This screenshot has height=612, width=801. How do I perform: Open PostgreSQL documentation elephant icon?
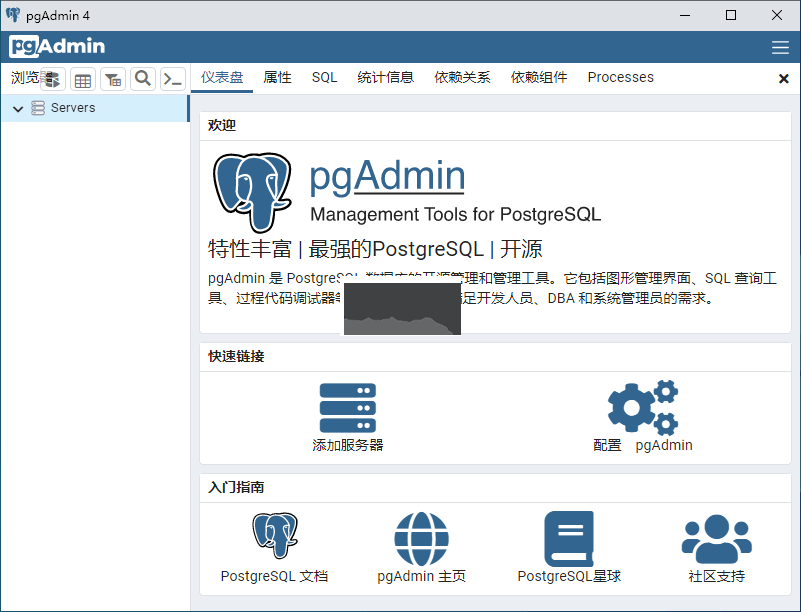(x=275, y=535)
